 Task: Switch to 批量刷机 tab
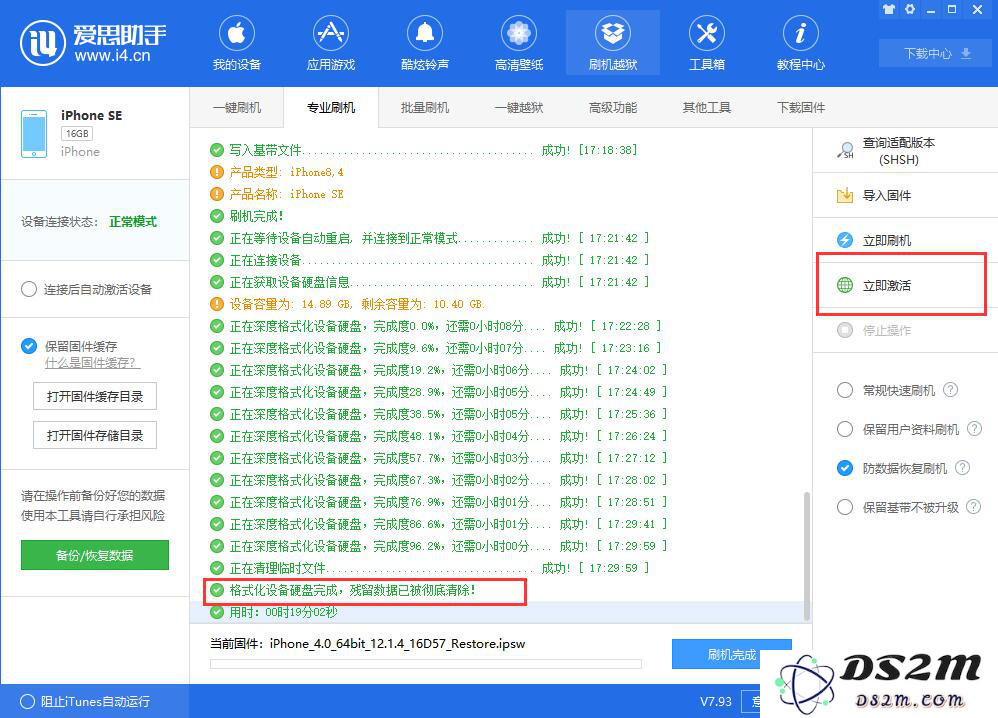point(425,108)
